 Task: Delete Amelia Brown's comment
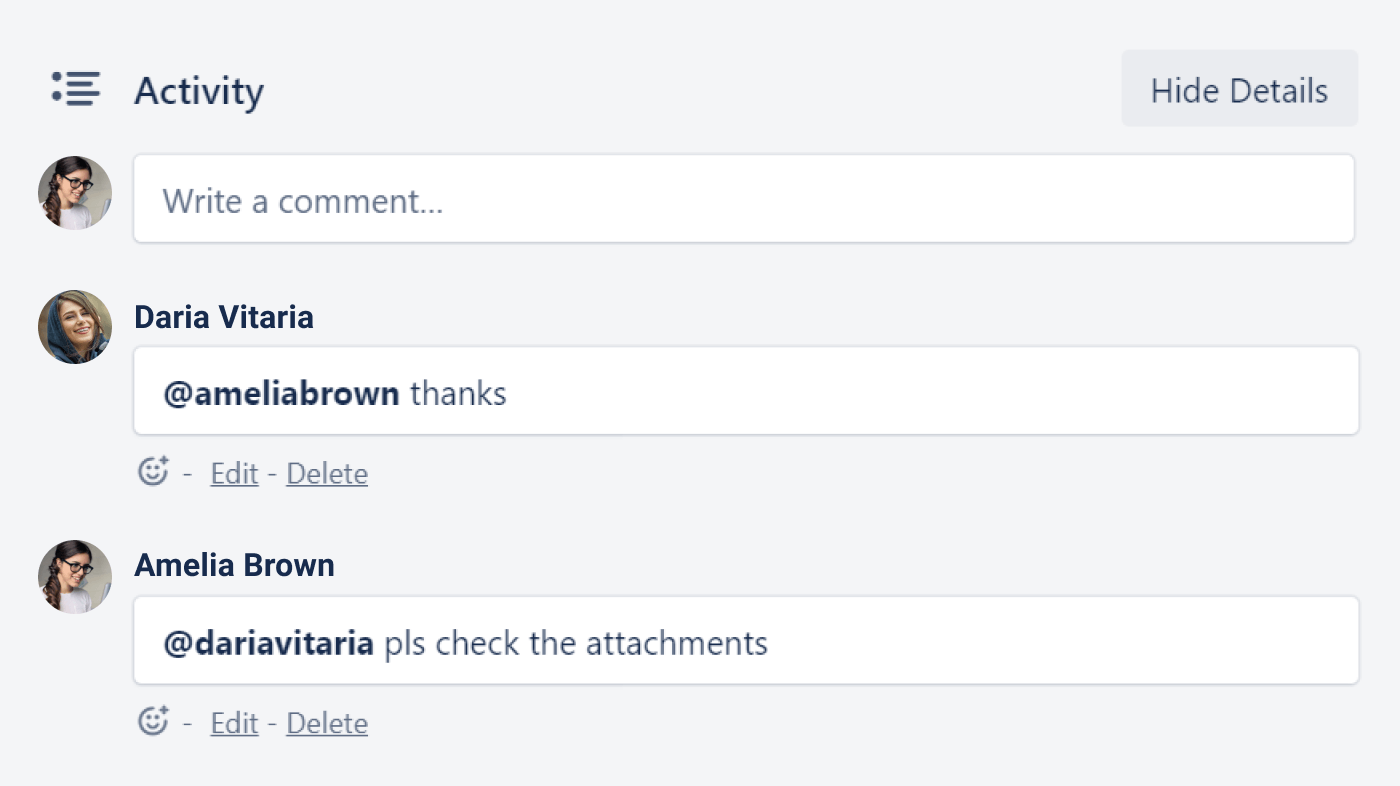pos(326,722)
